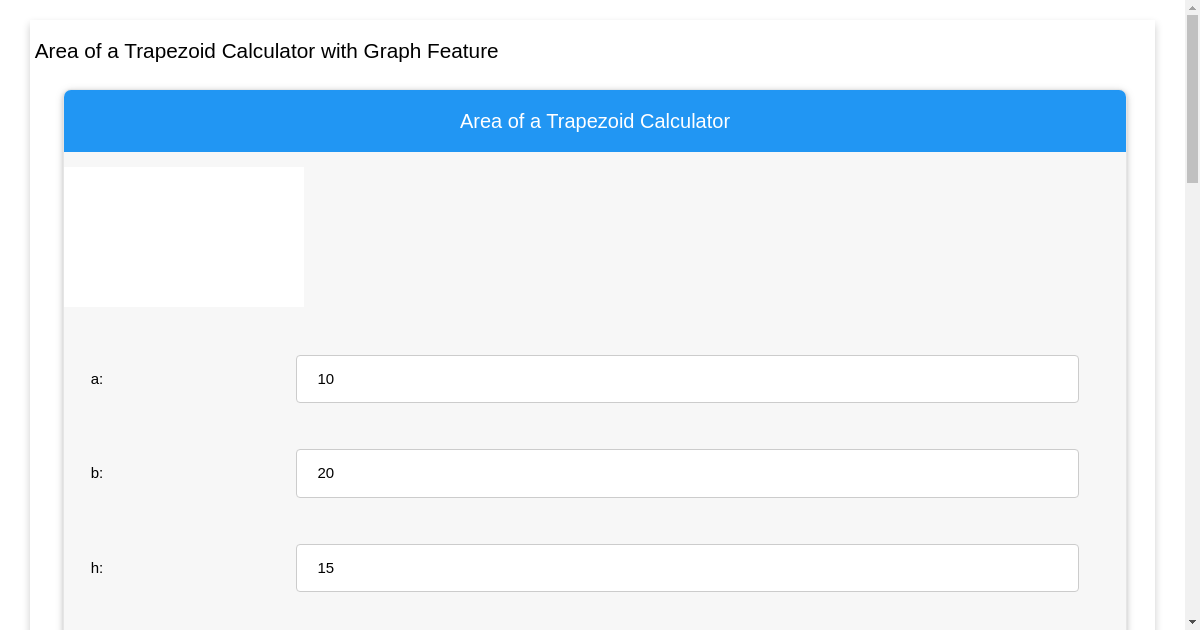Click the blue Area of a Trapezoid Calculator header
The height and width of the screenshot is (630, 1200).
point(595,121)
